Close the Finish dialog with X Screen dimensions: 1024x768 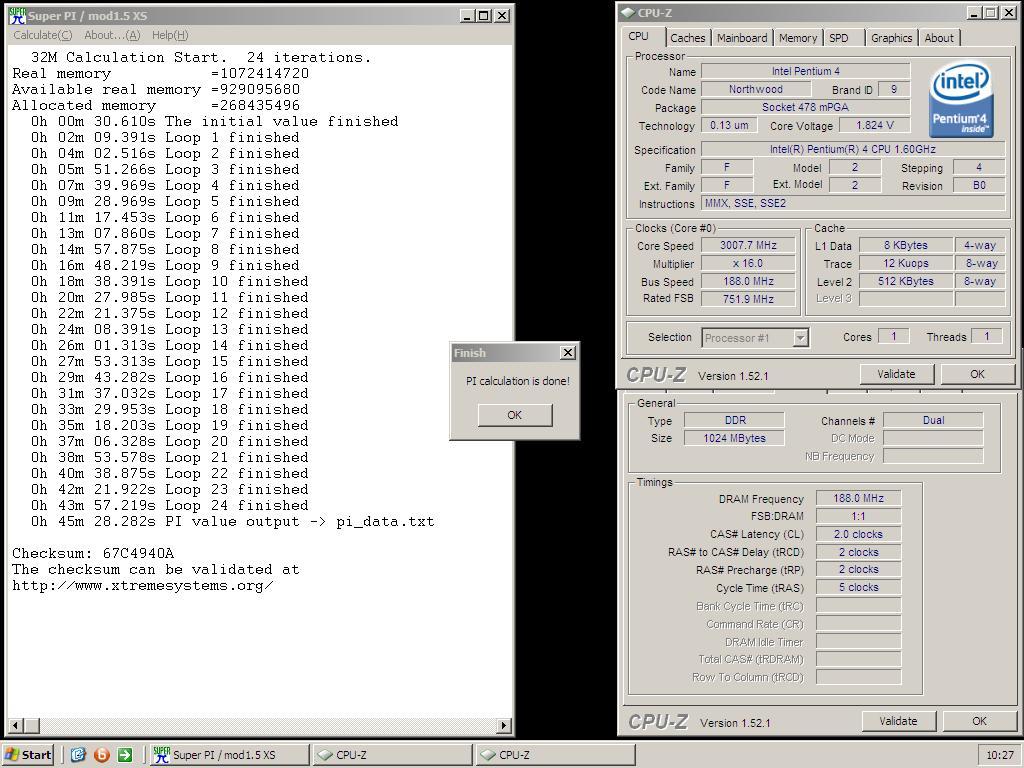[x=568, y=353]
